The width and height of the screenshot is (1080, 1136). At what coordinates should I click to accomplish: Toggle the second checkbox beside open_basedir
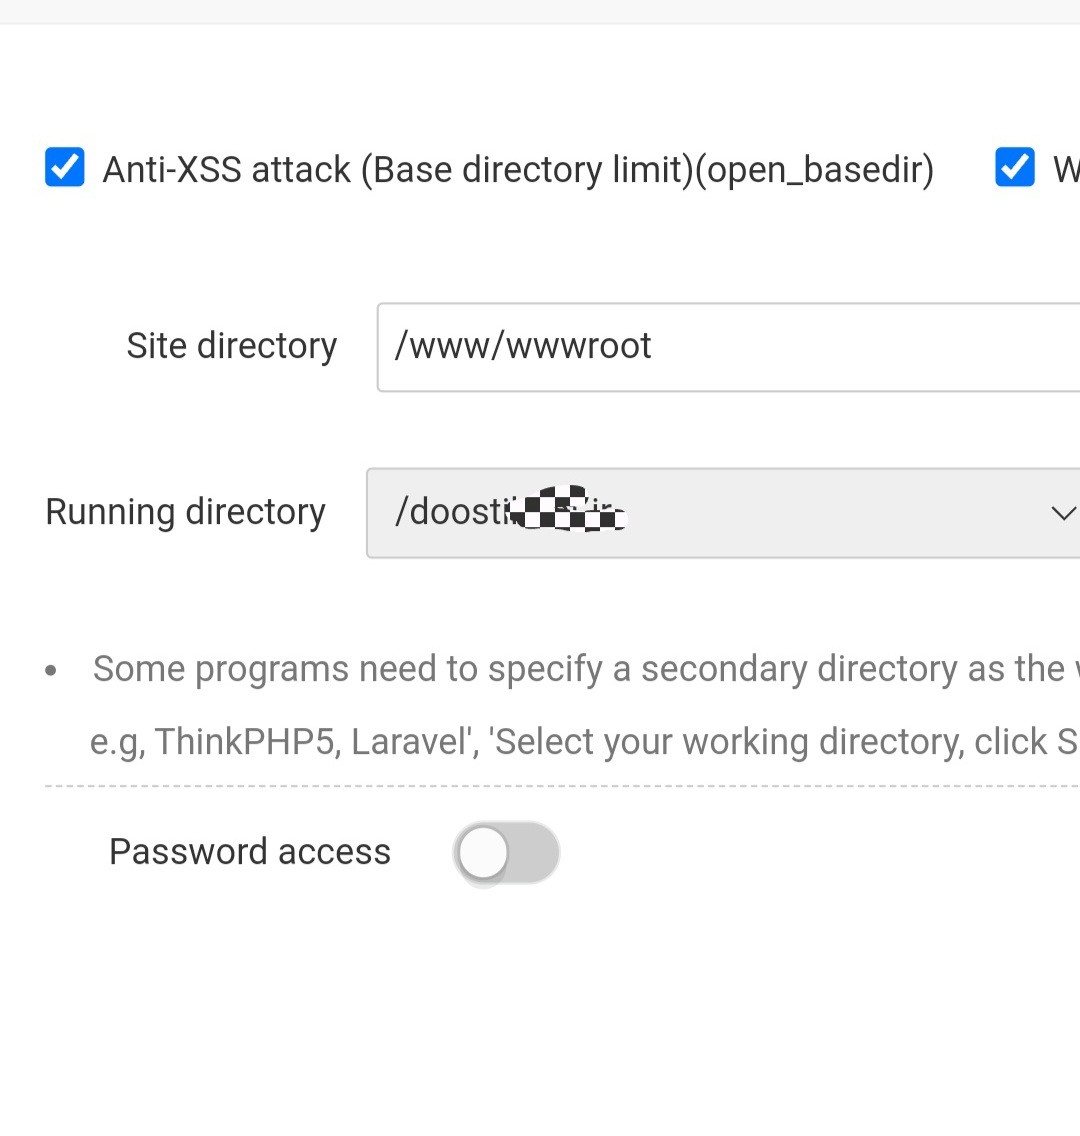point(1014,167)
